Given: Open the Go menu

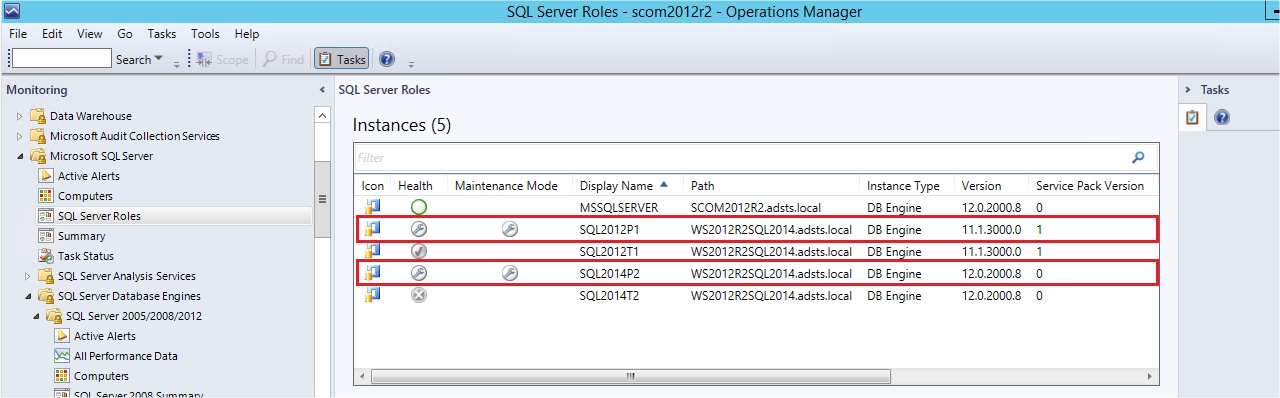Looking at the screenshot, I should click(125, 33).
